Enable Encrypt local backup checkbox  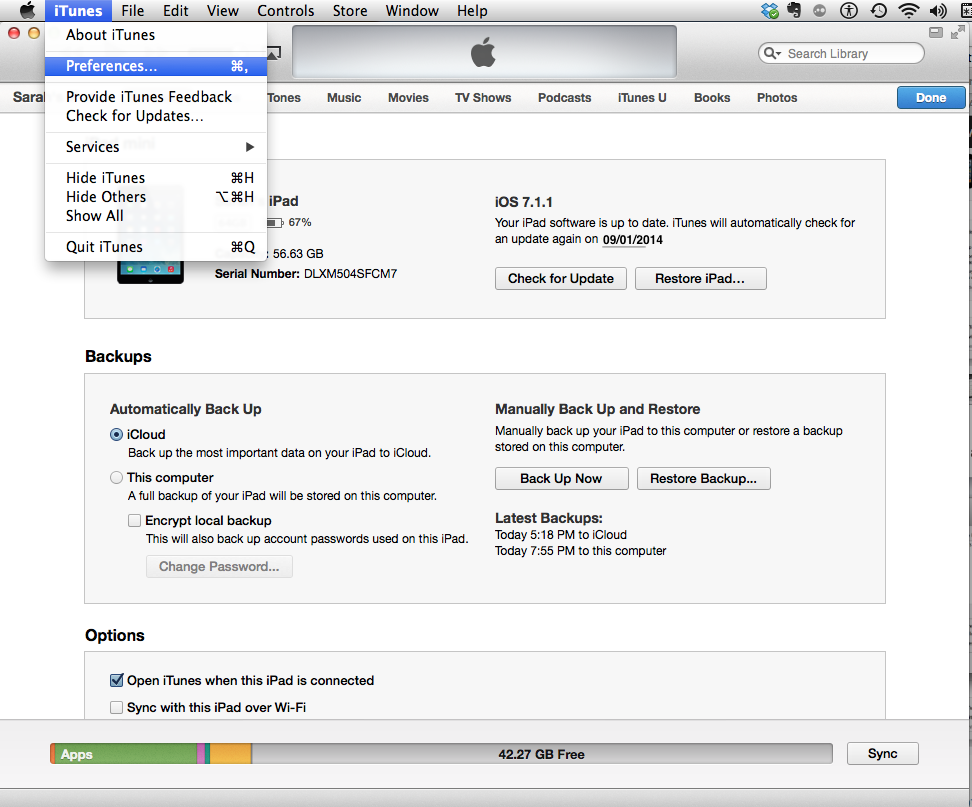(x=134, y=521)
